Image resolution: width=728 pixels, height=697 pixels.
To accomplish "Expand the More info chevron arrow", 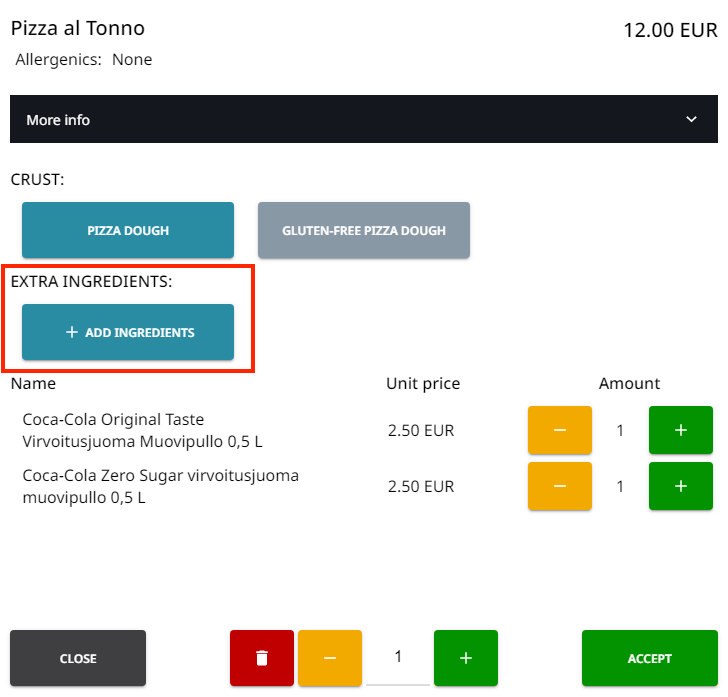I will (x=691, y=119).
